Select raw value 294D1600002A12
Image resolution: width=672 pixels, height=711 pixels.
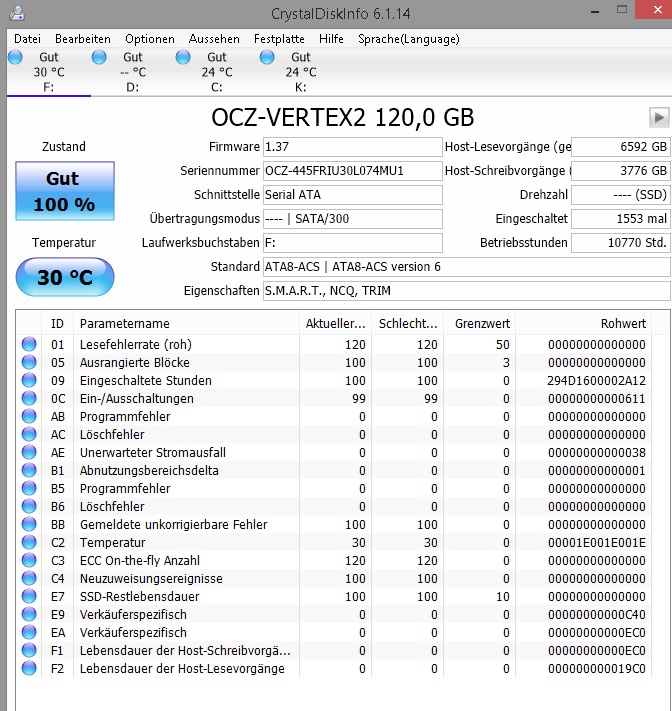point(596,380)
